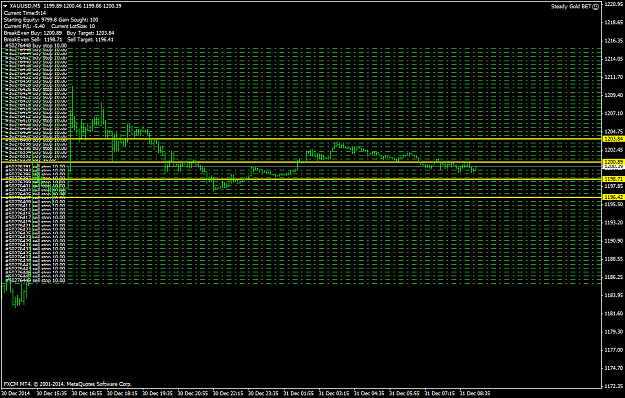Click the '30 Dec 15:35' time axis label
The width and height of the screenshot is (625, 398).
[52, 393]
